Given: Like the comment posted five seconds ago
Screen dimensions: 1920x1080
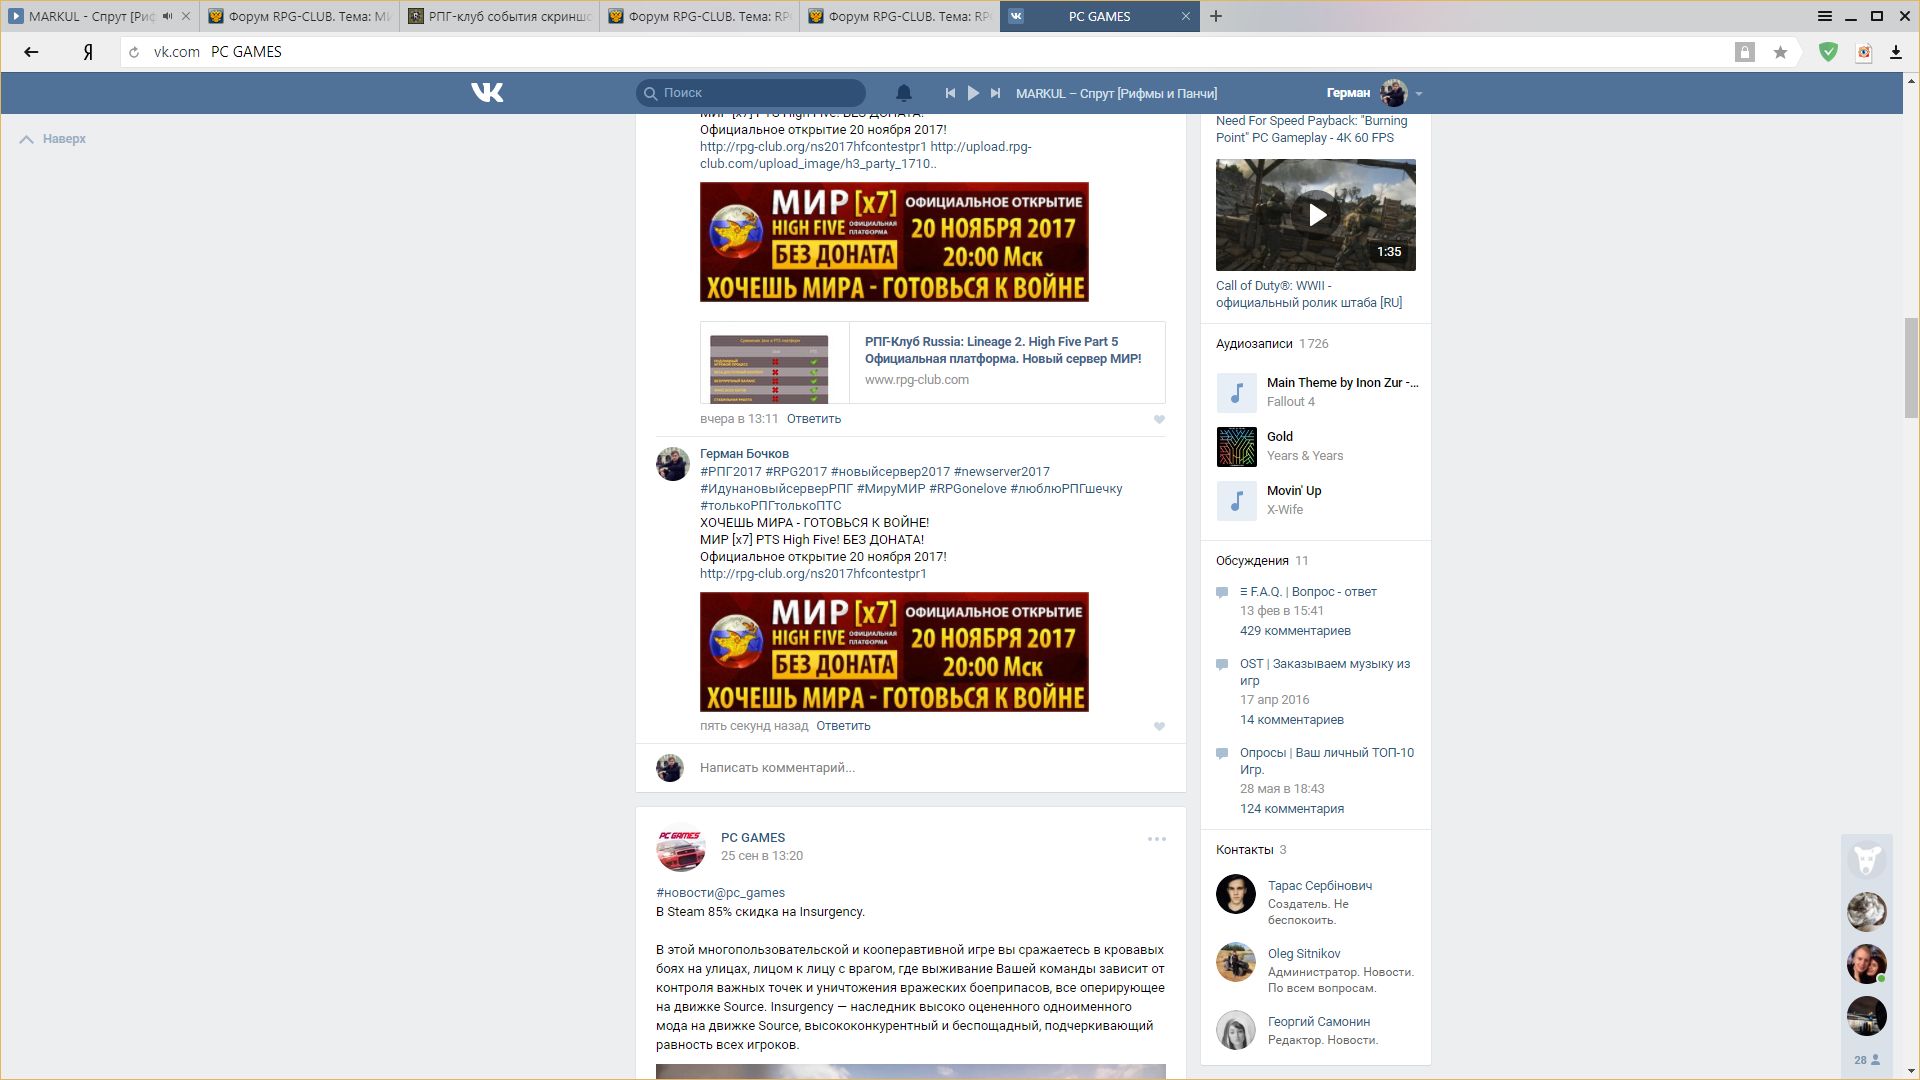Looking at the screenshot, I should click(x=1159, y=727).
